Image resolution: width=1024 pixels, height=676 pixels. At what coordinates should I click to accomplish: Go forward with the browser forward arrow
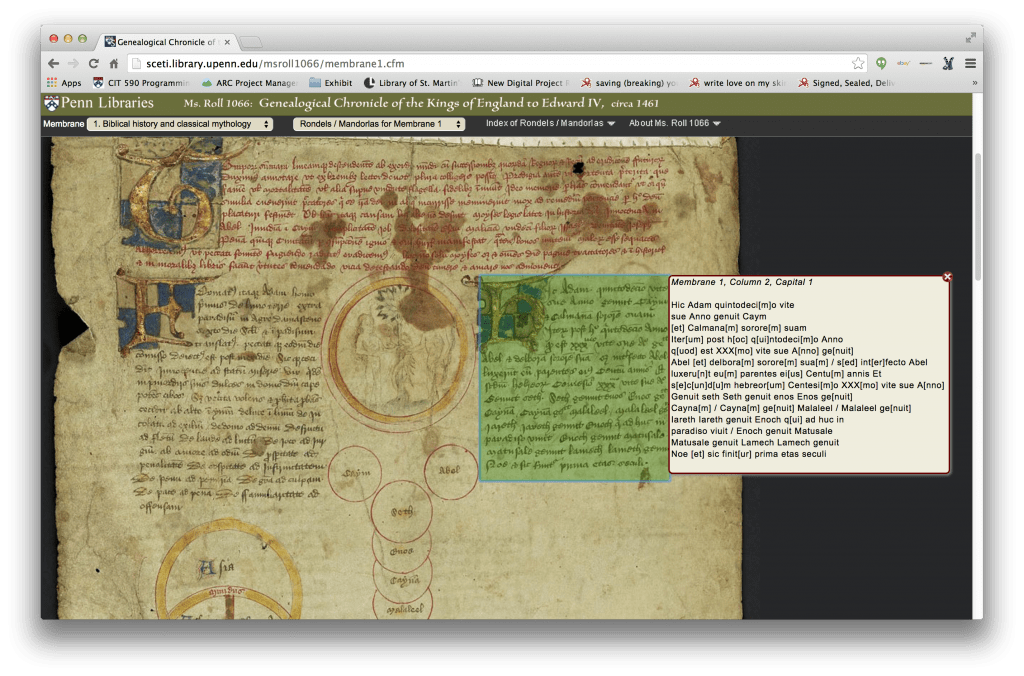coord(73,63)
